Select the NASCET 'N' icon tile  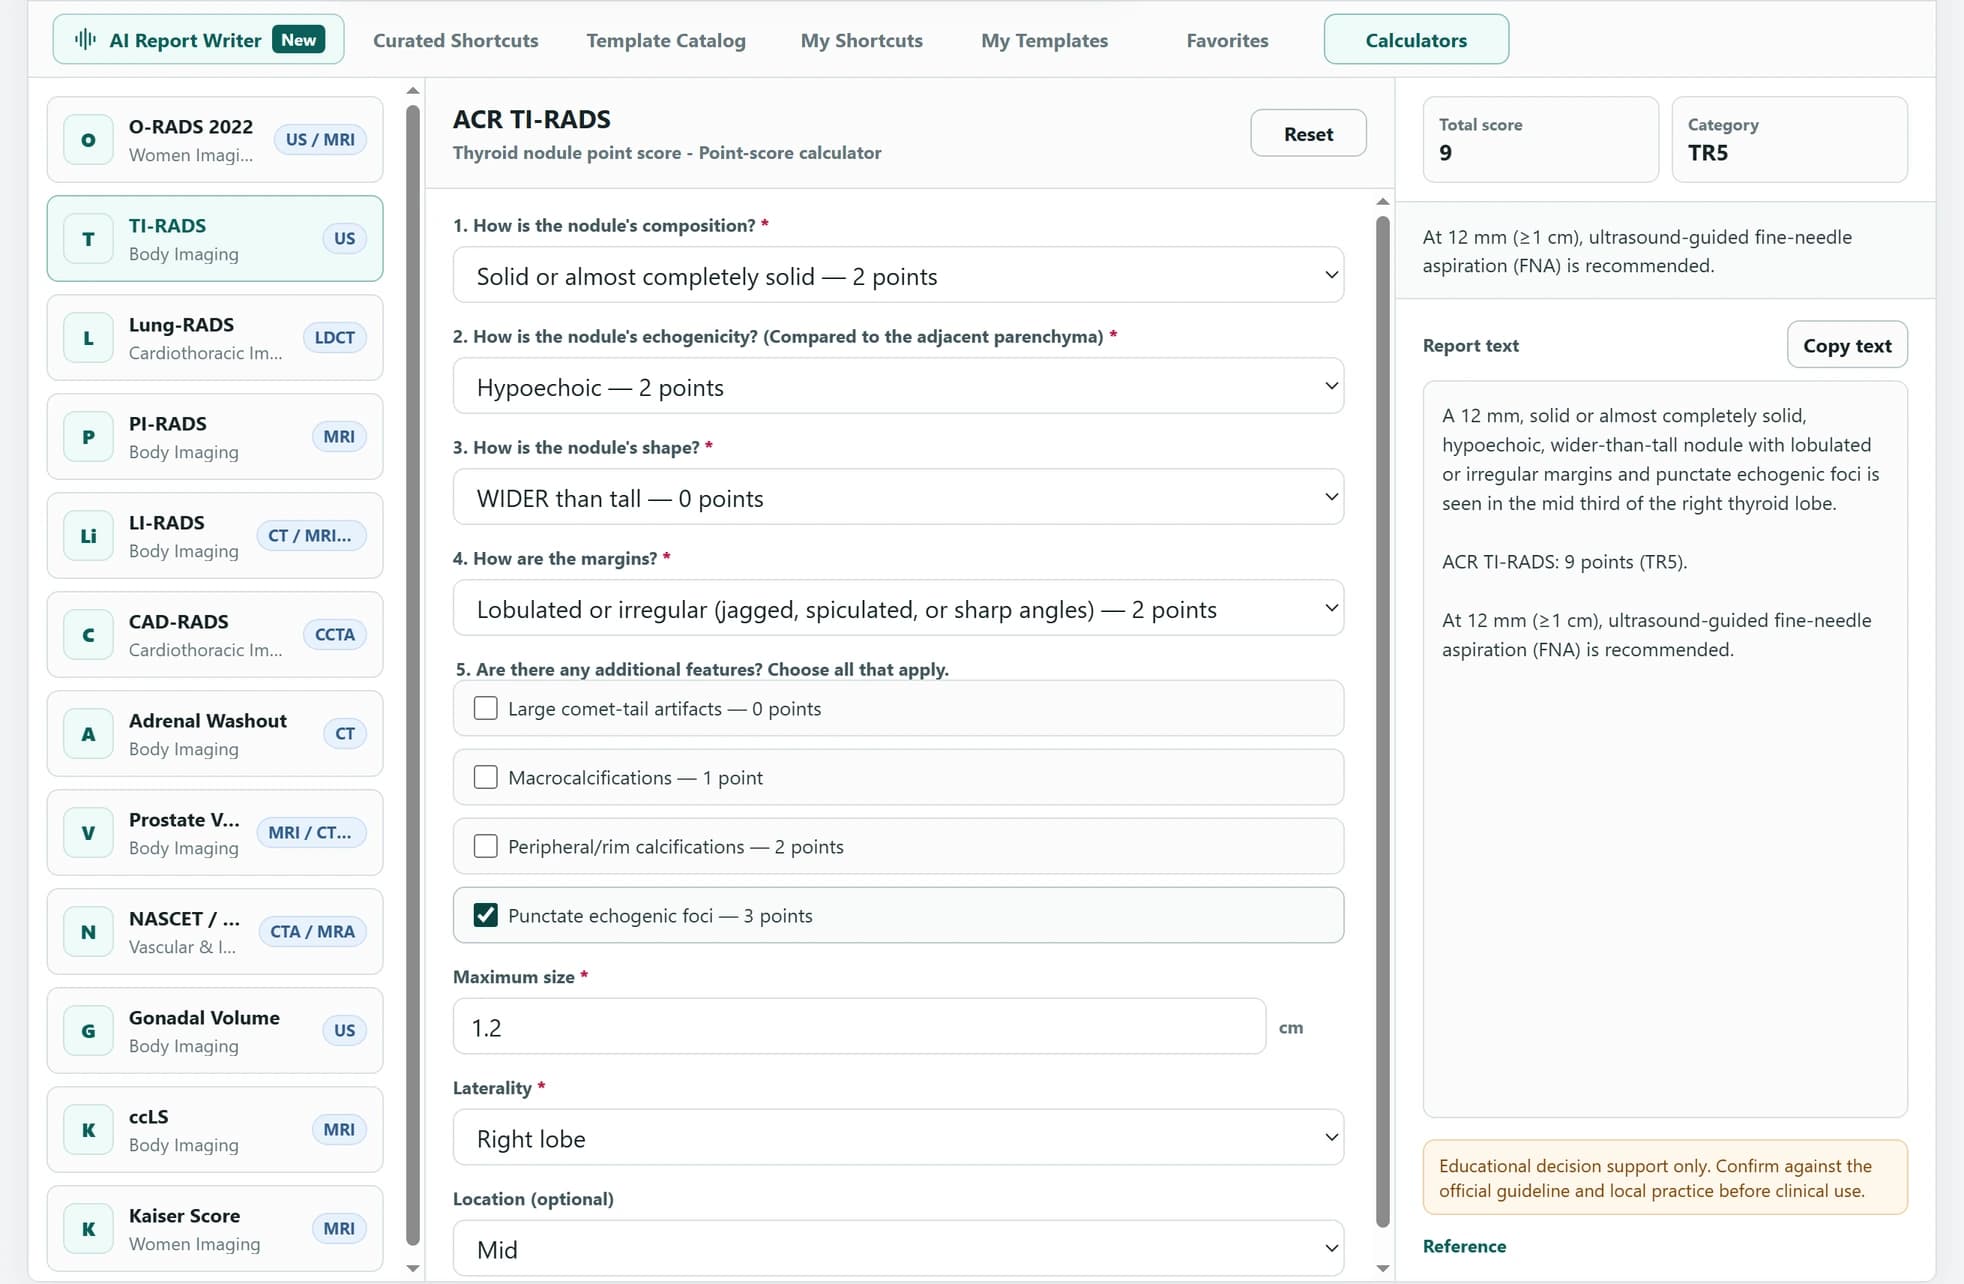pos(88,932)
